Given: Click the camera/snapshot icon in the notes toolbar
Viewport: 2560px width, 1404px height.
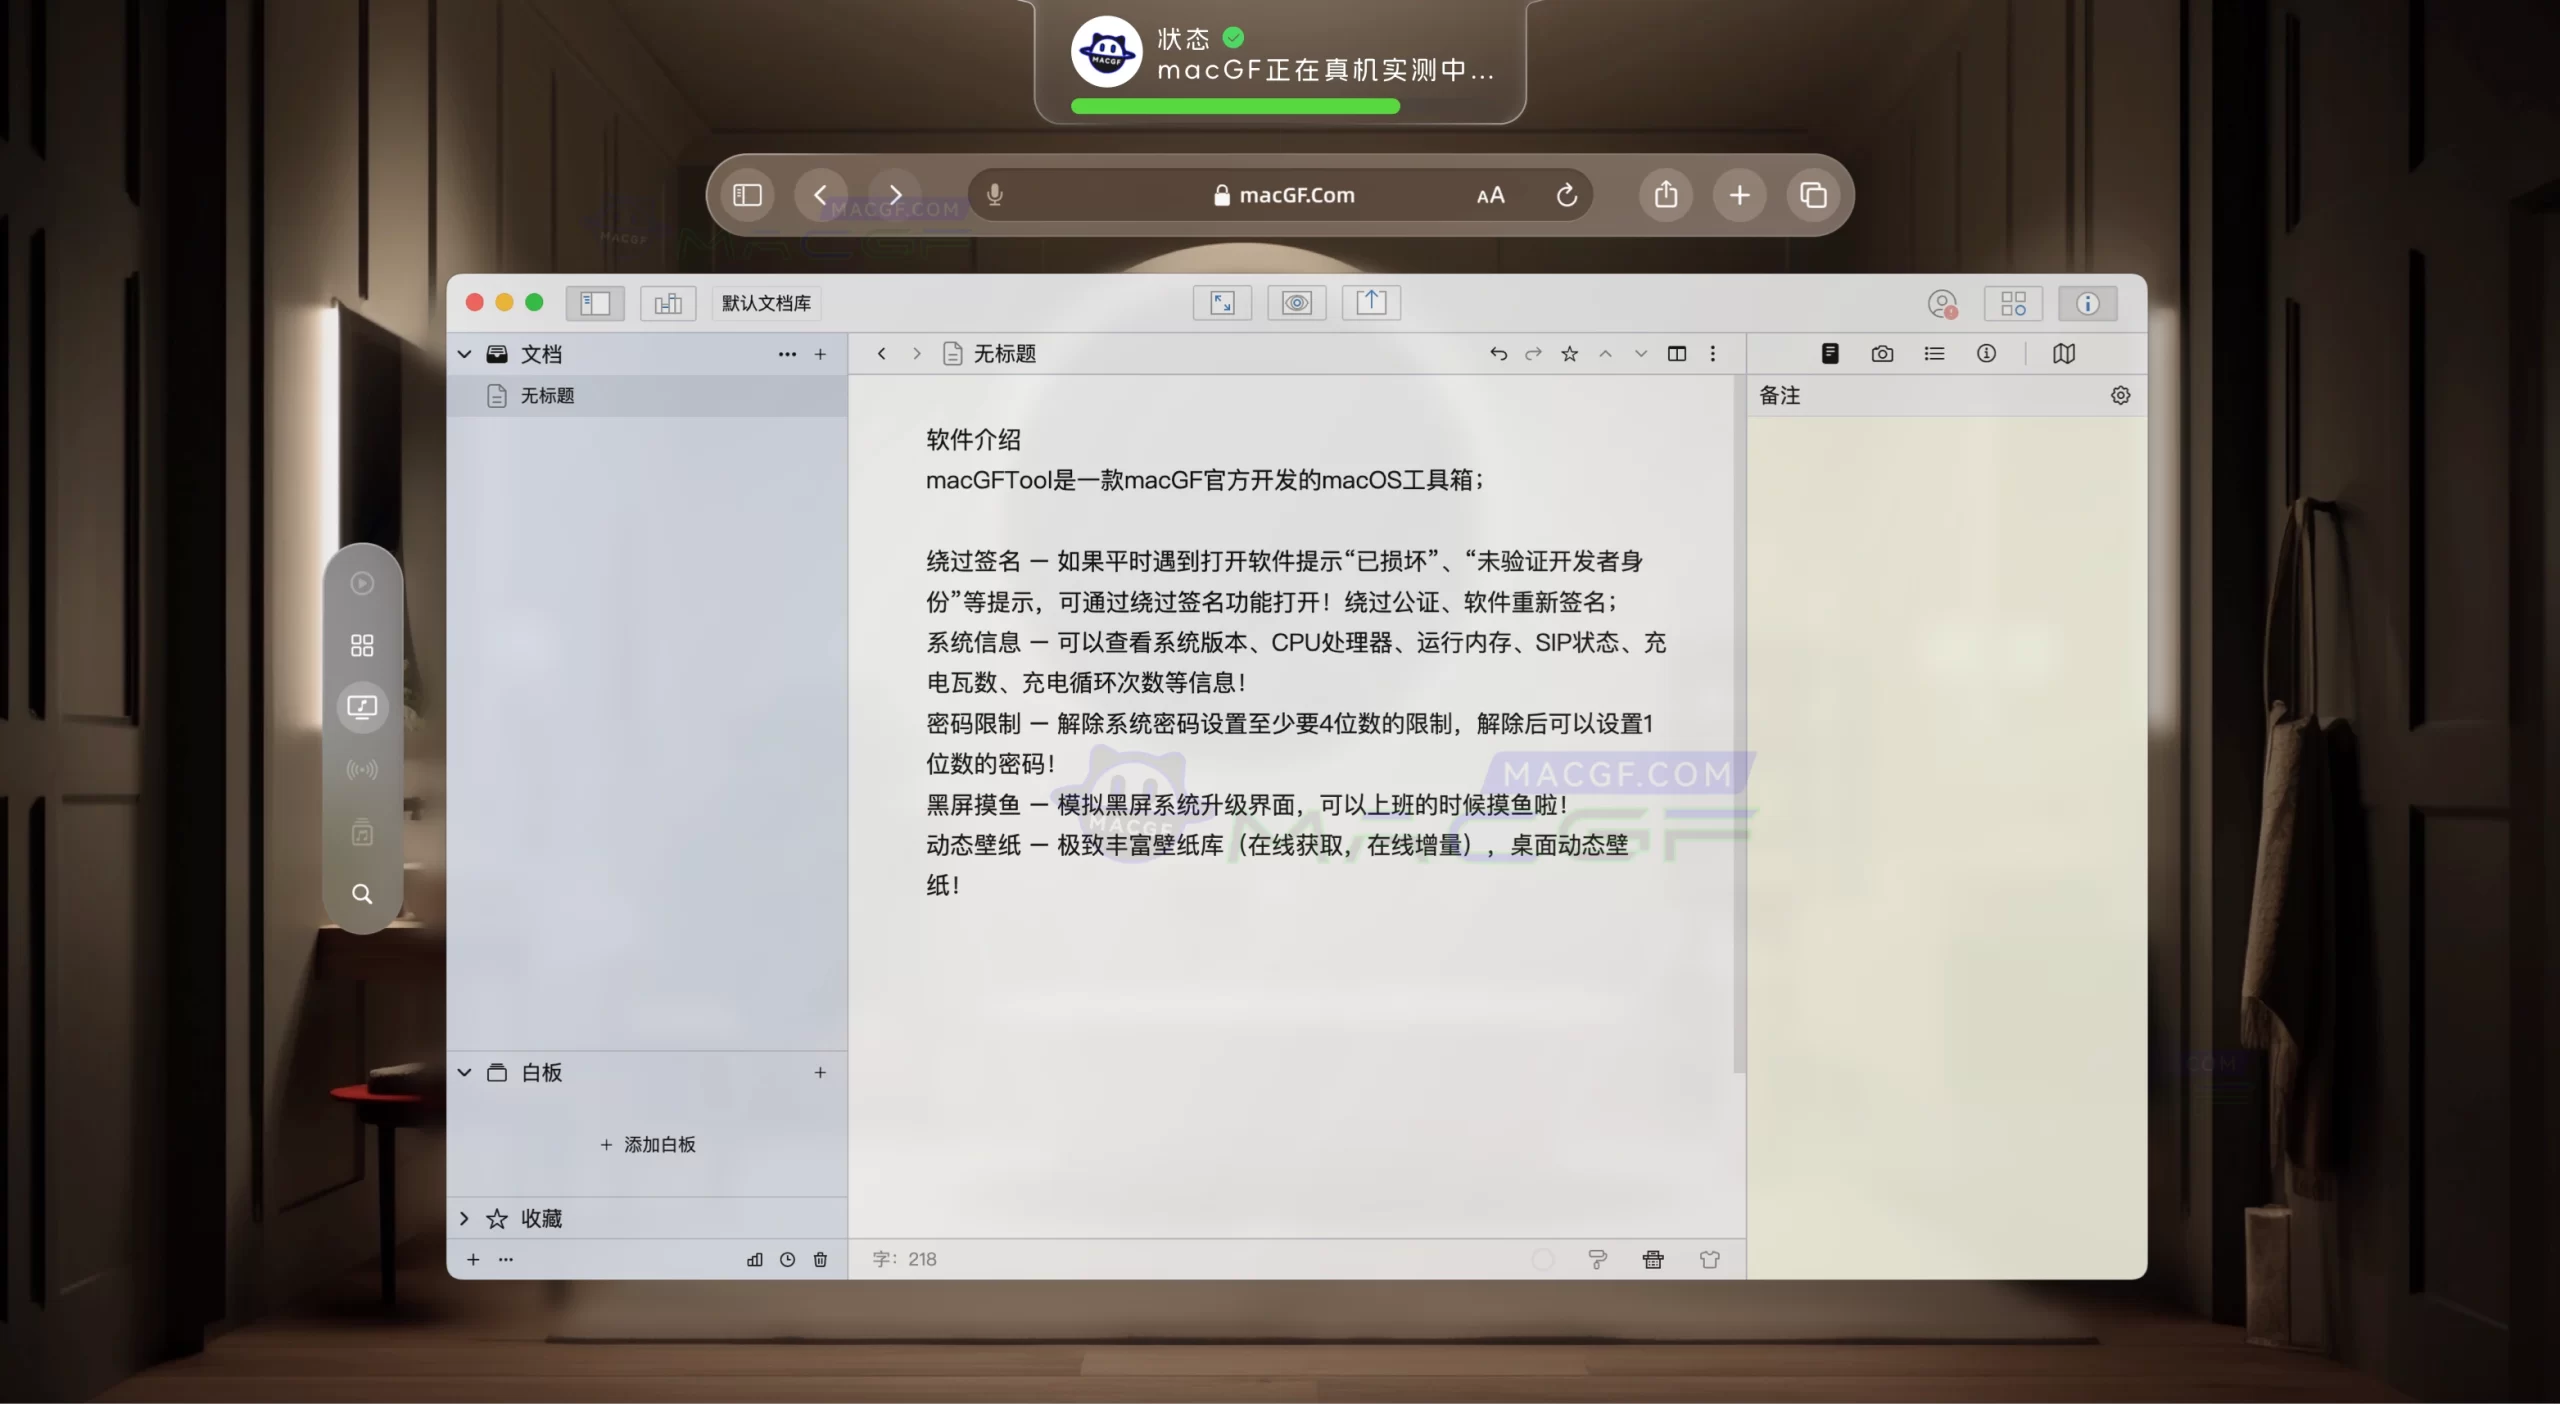Looking at the screenshot, I should pos(1882,353).
